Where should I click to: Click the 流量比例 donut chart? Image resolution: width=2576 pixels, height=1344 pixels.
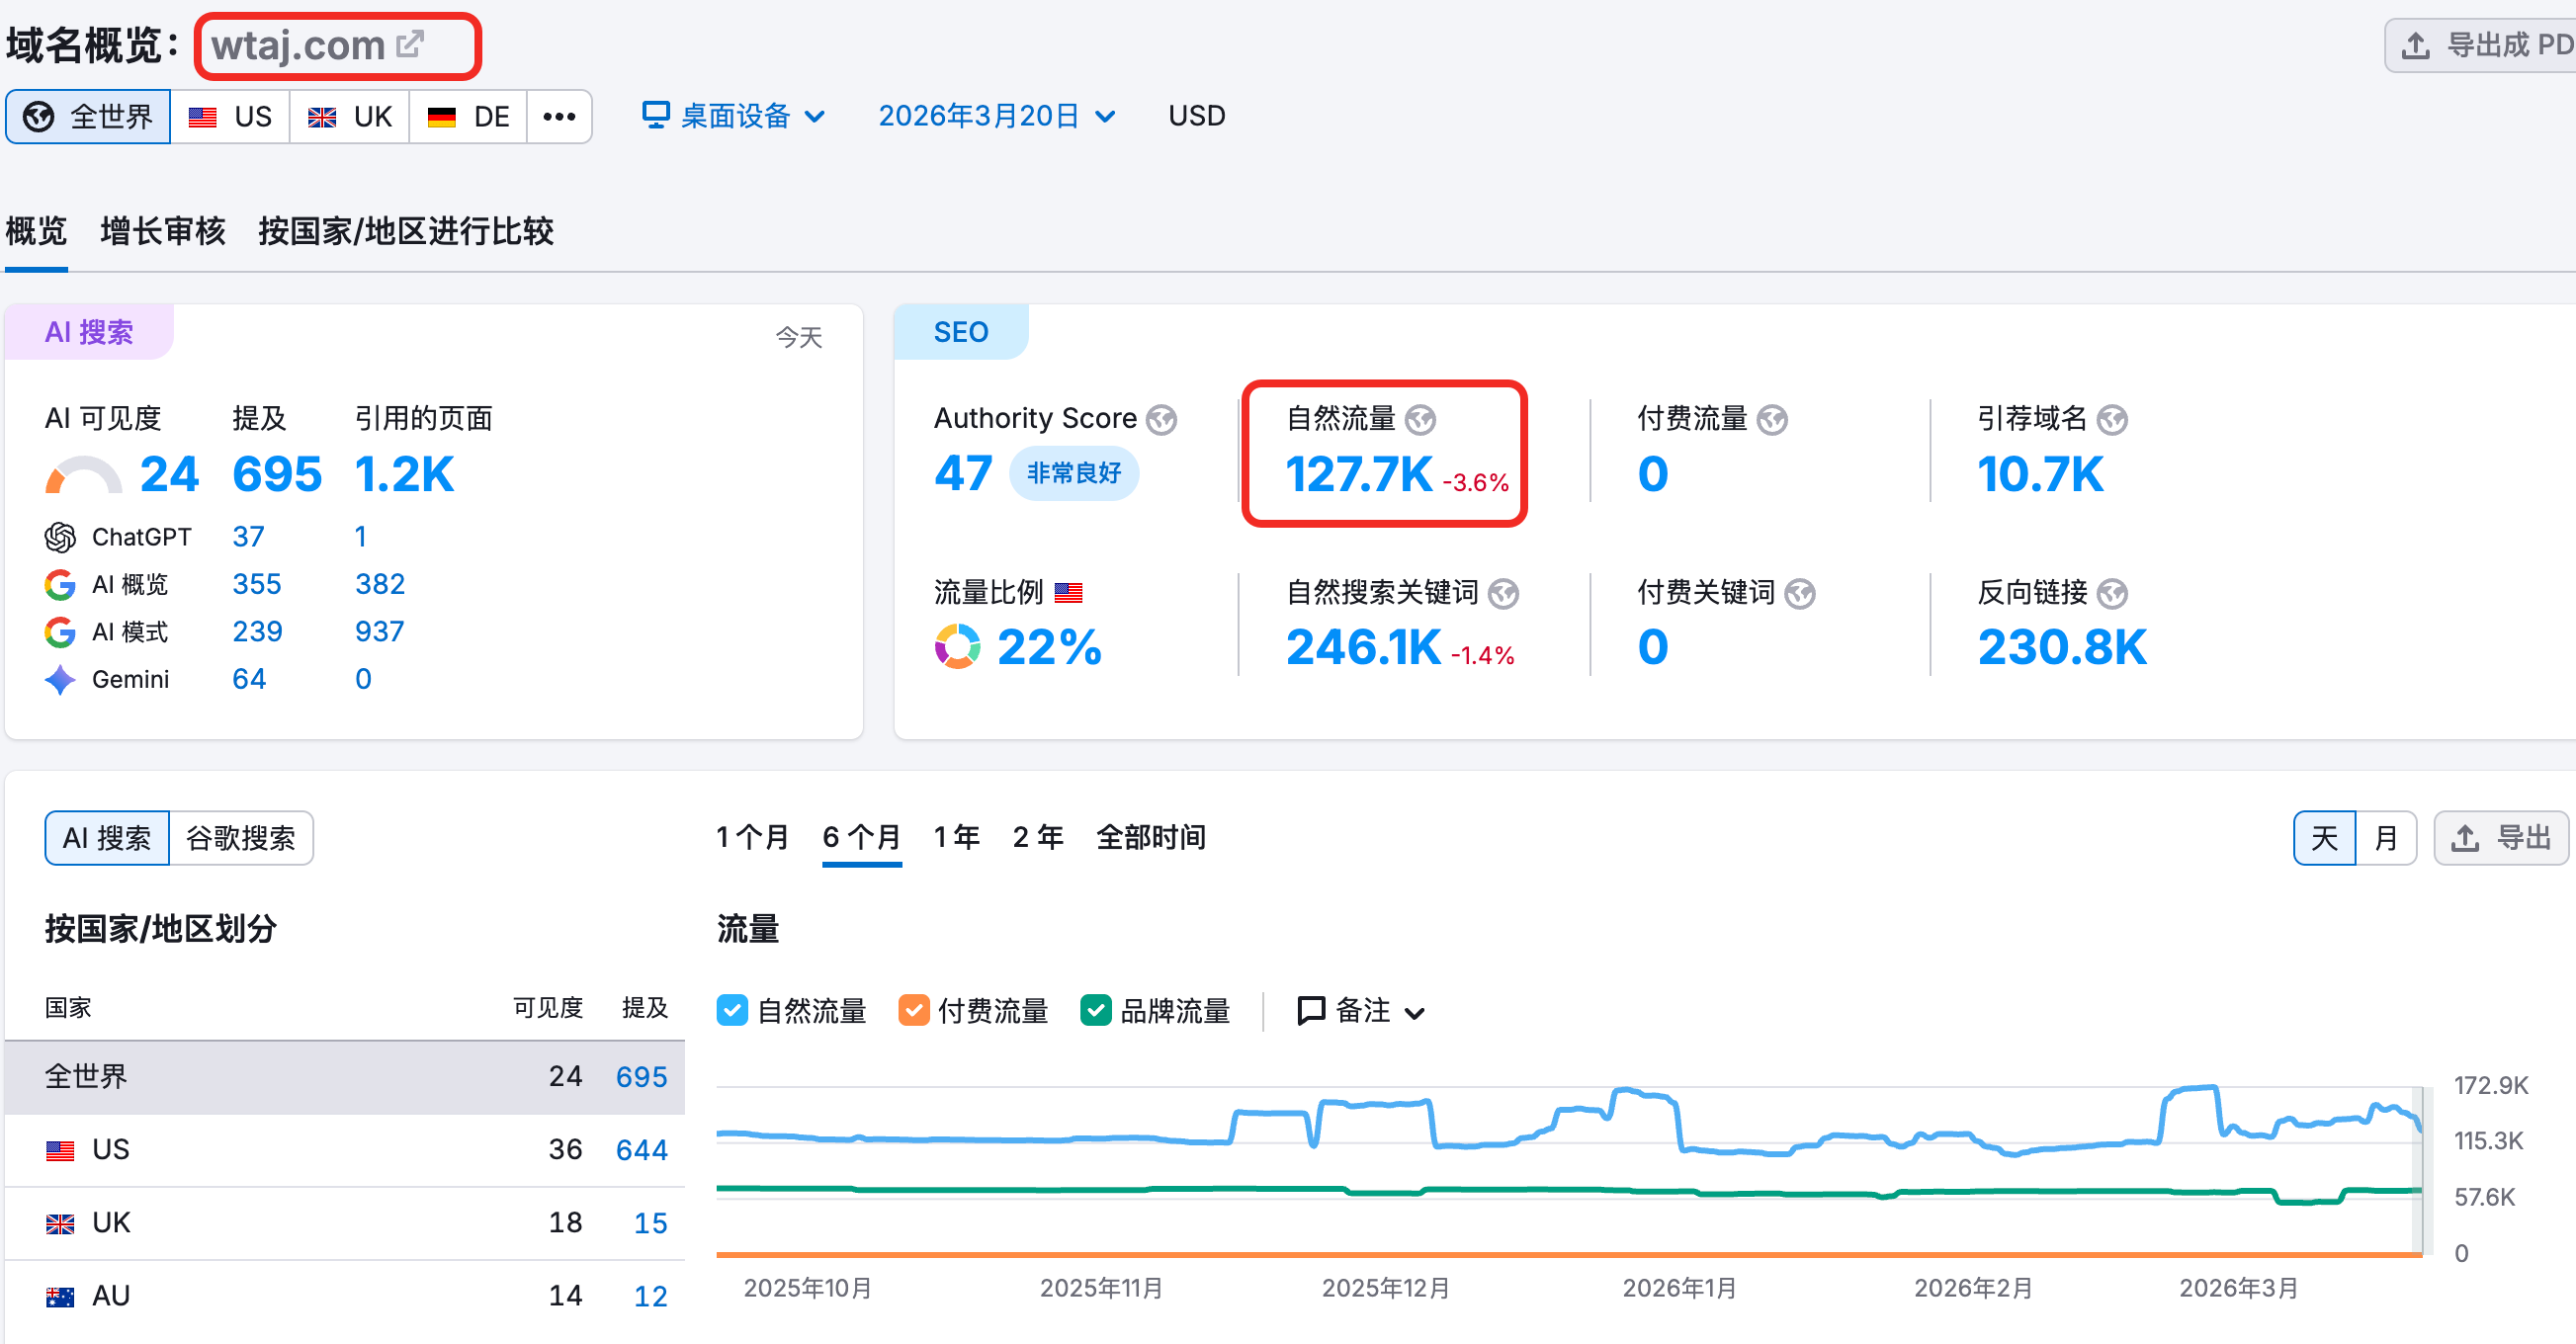pos(957,646)
